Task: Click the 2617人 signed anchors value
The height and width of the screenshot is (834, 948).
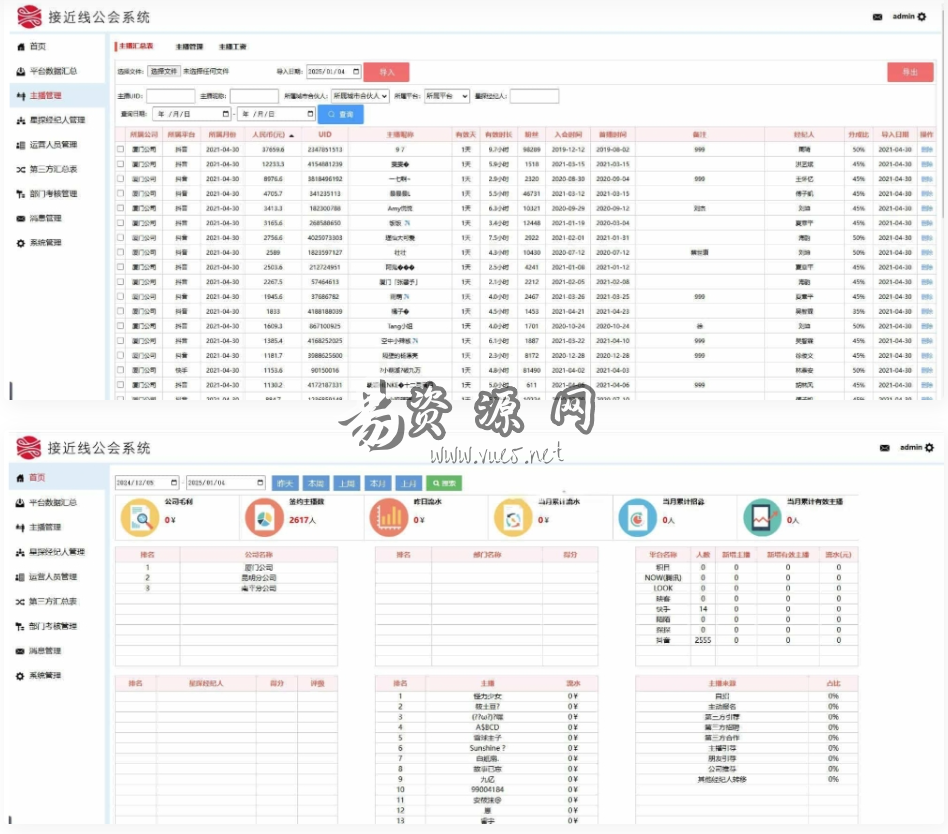Action: [302, 520]
